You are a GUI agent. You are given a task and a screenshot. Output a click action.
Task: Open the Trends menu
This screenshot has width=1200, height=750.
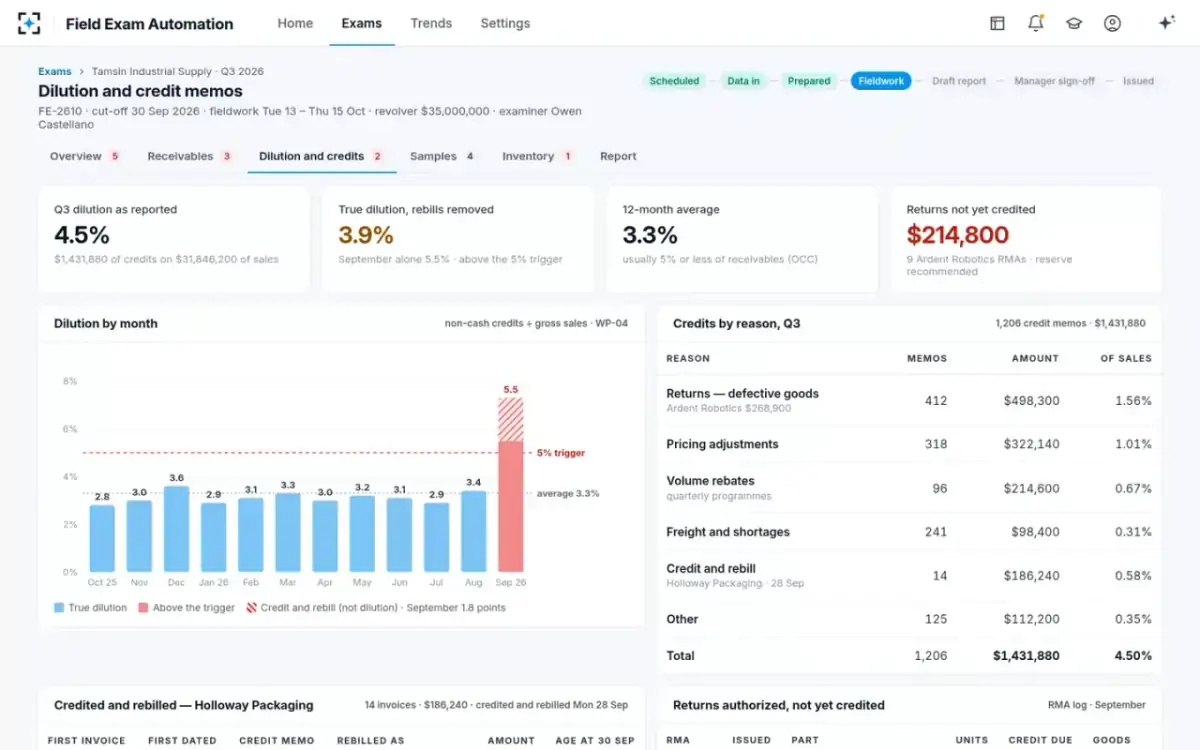(x=431, y=23)
